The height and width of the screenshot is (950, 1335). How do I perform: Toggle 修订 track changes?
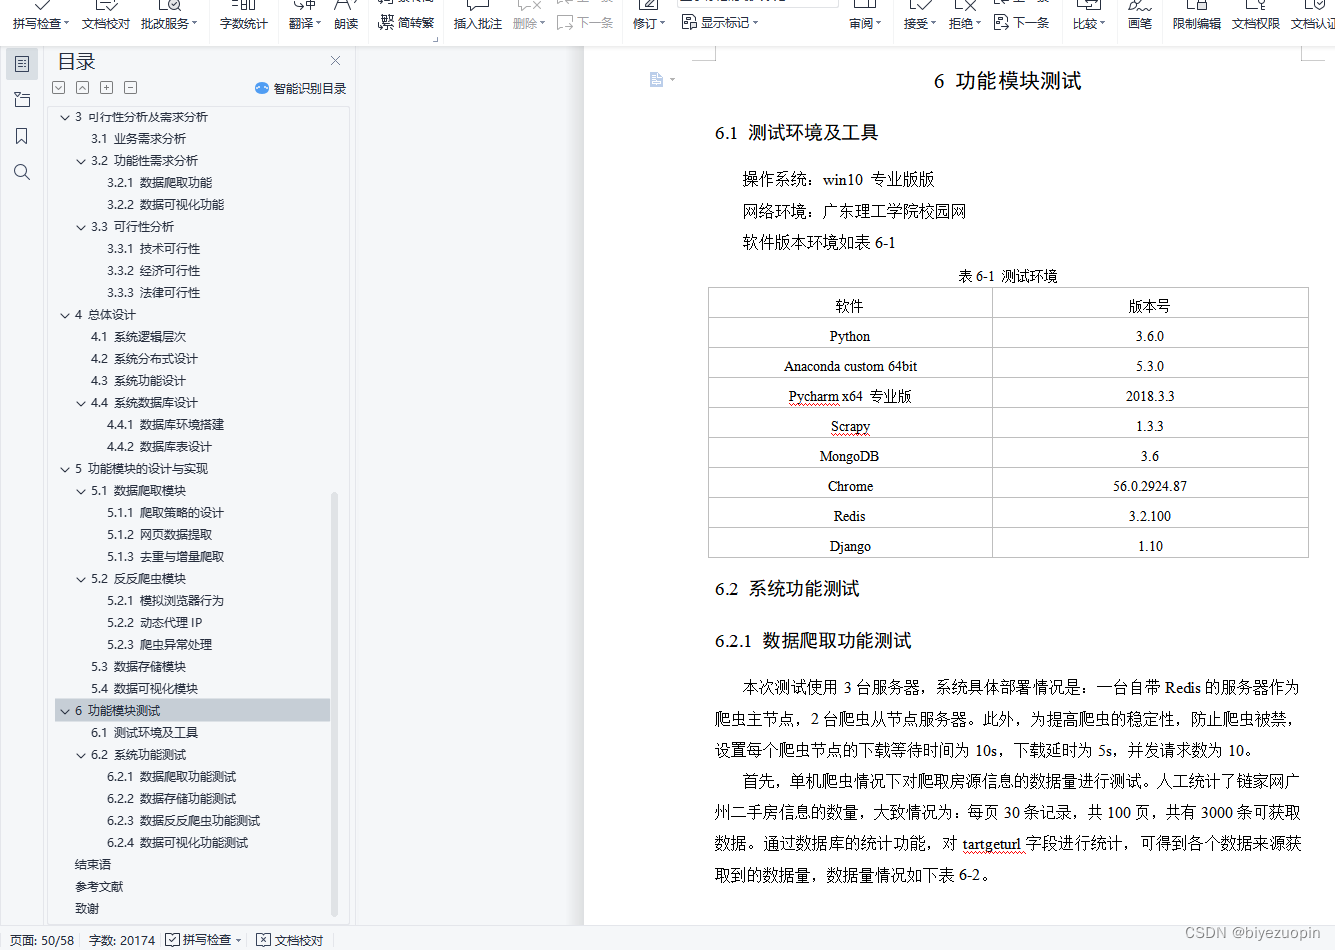649,23
